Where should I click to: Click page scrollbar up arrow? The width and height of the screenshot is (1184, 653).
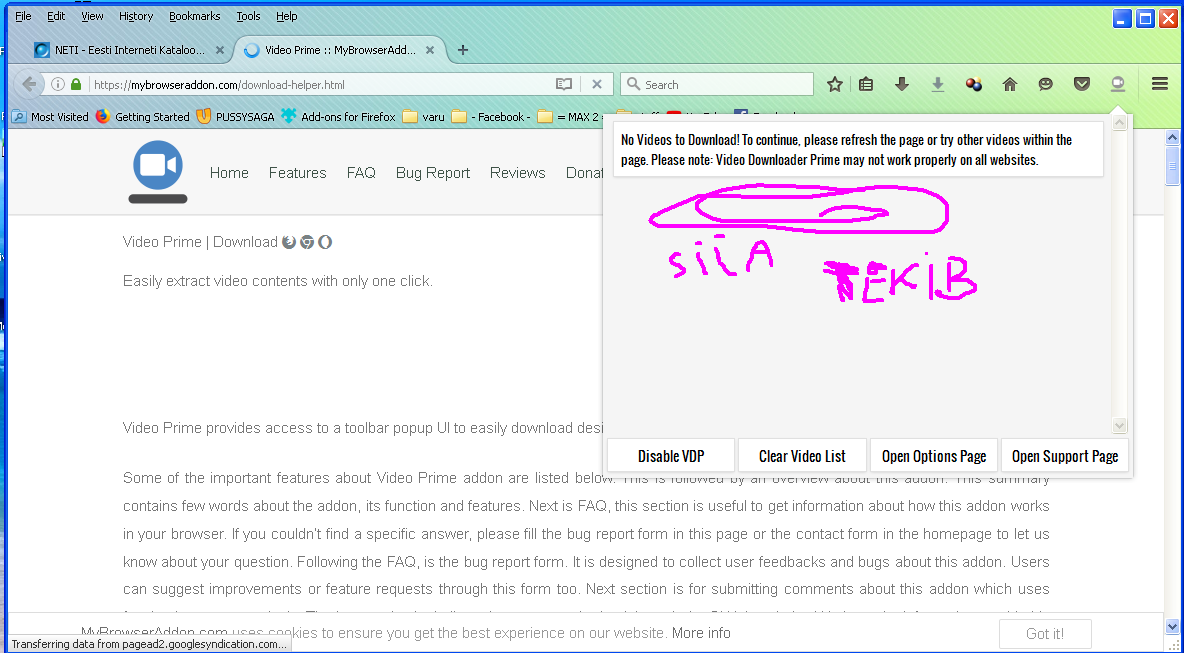(x=1172, y=137)
